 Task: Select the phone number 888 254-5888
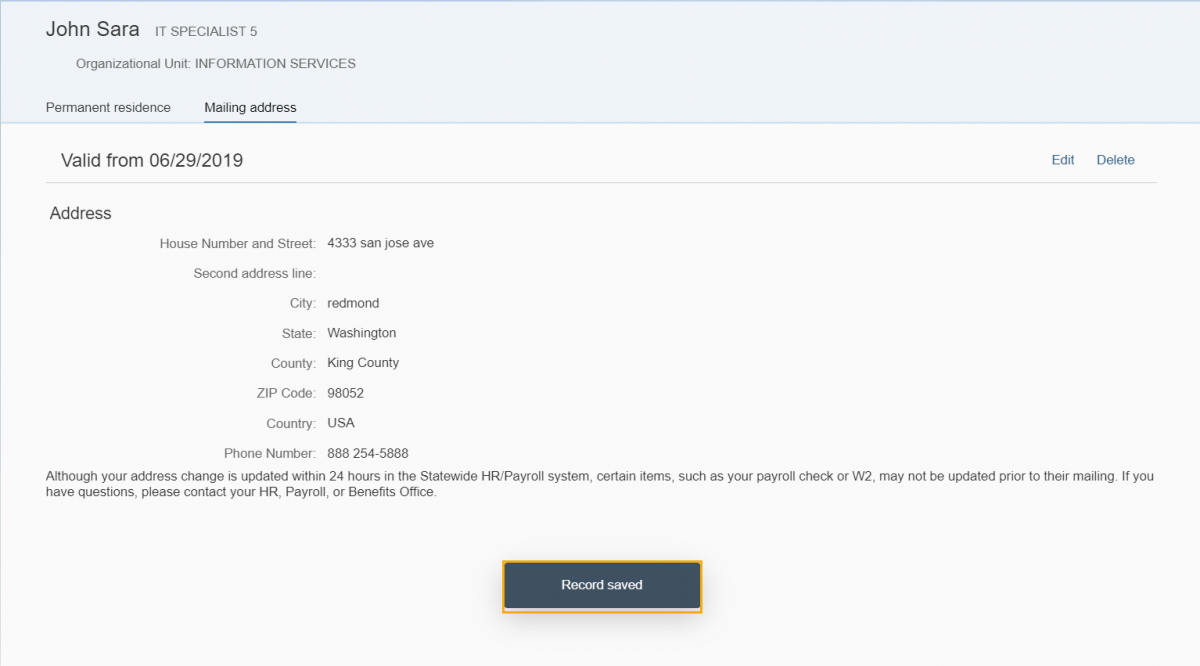pyautogui.click(x=368, y=453)
